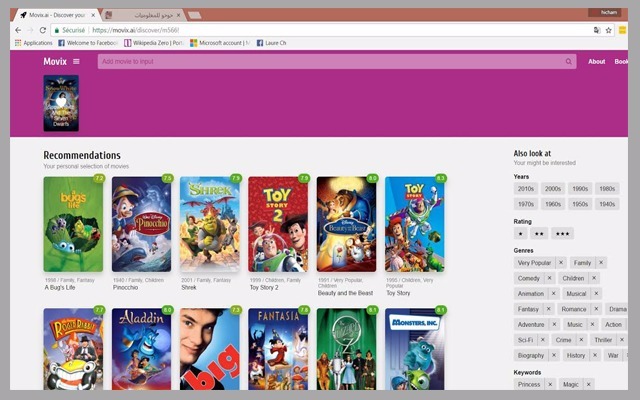Open the About page in header
This screenshot has height=400, width=640.
tap(596, 61)
